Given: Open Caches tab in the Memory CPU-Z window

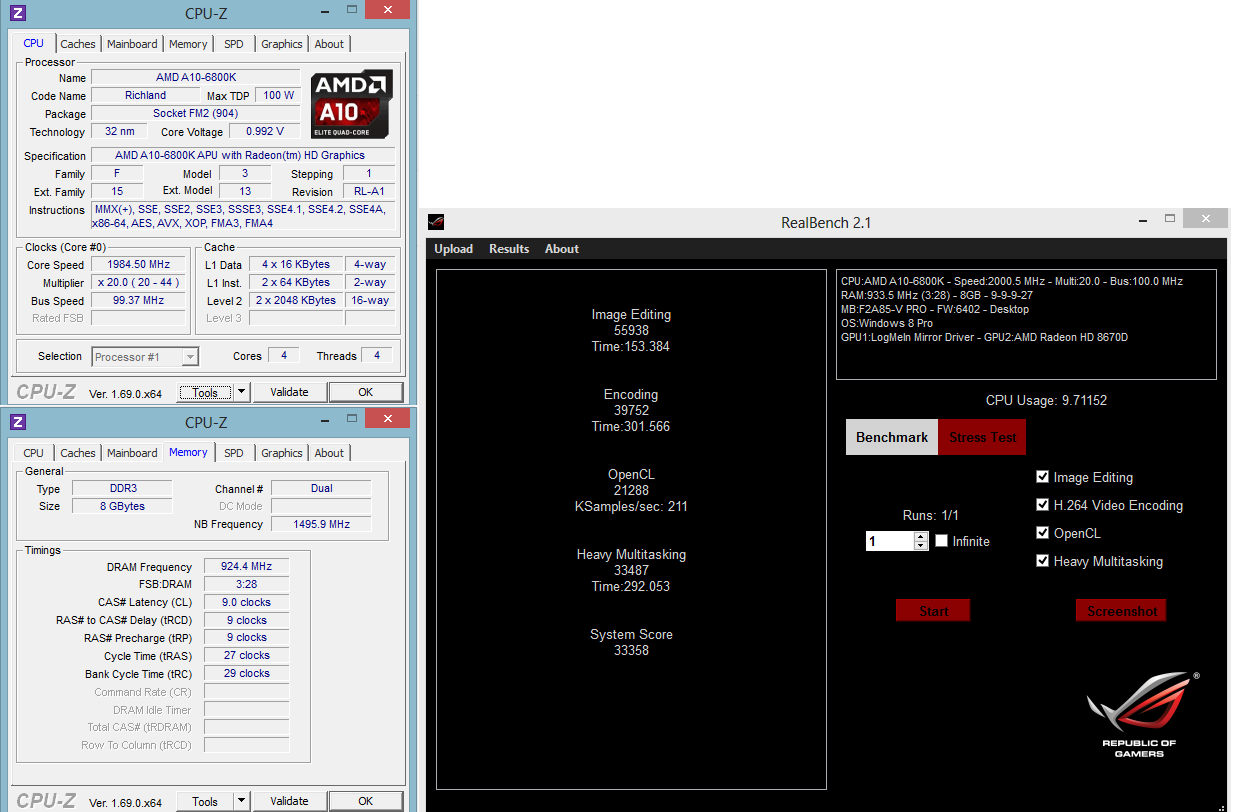Looking at the screenshot, I should 78,453.
